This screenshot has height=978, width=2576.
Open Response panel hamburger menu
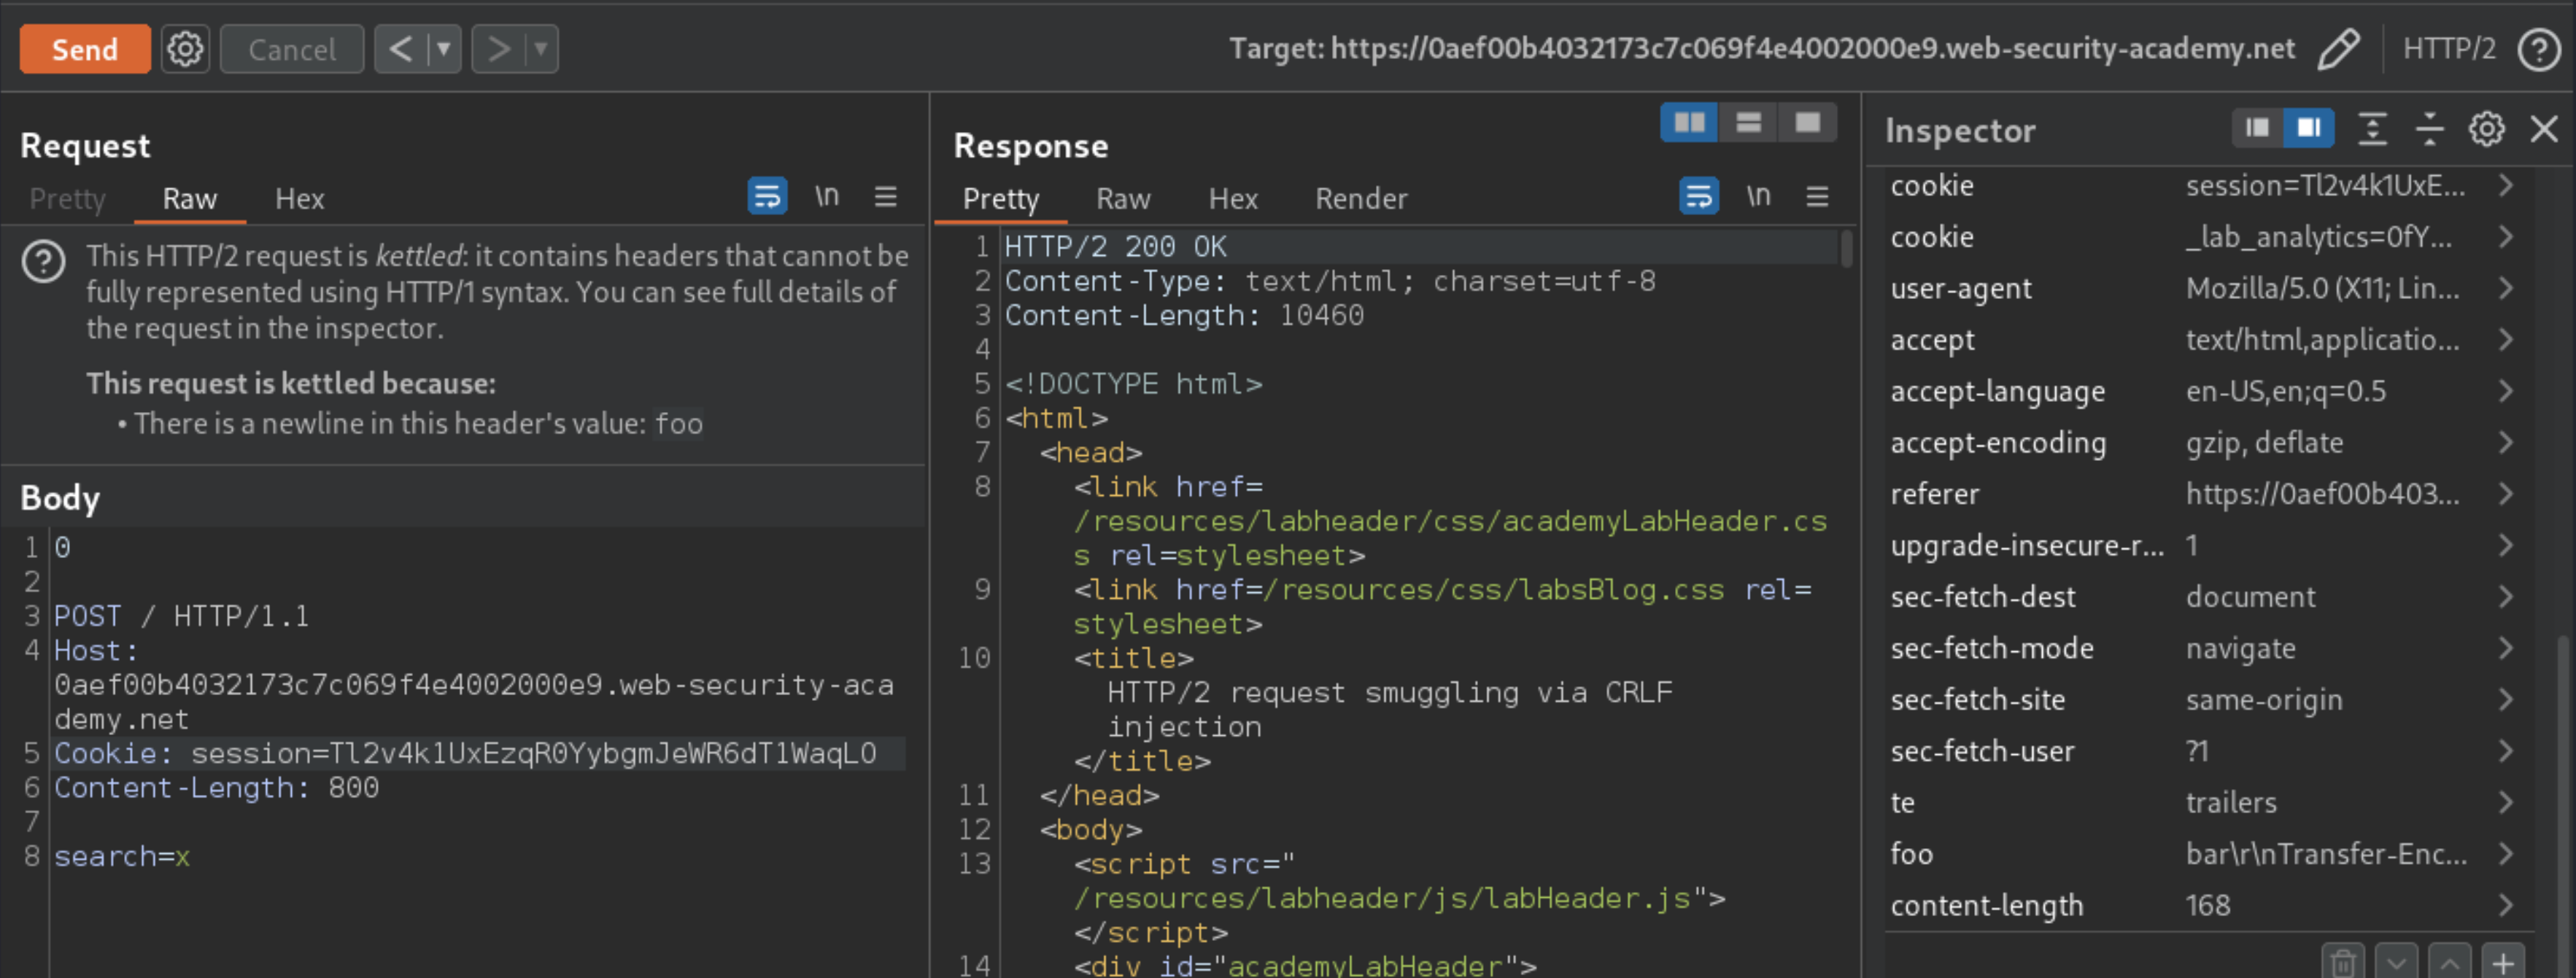[1817, 196]
